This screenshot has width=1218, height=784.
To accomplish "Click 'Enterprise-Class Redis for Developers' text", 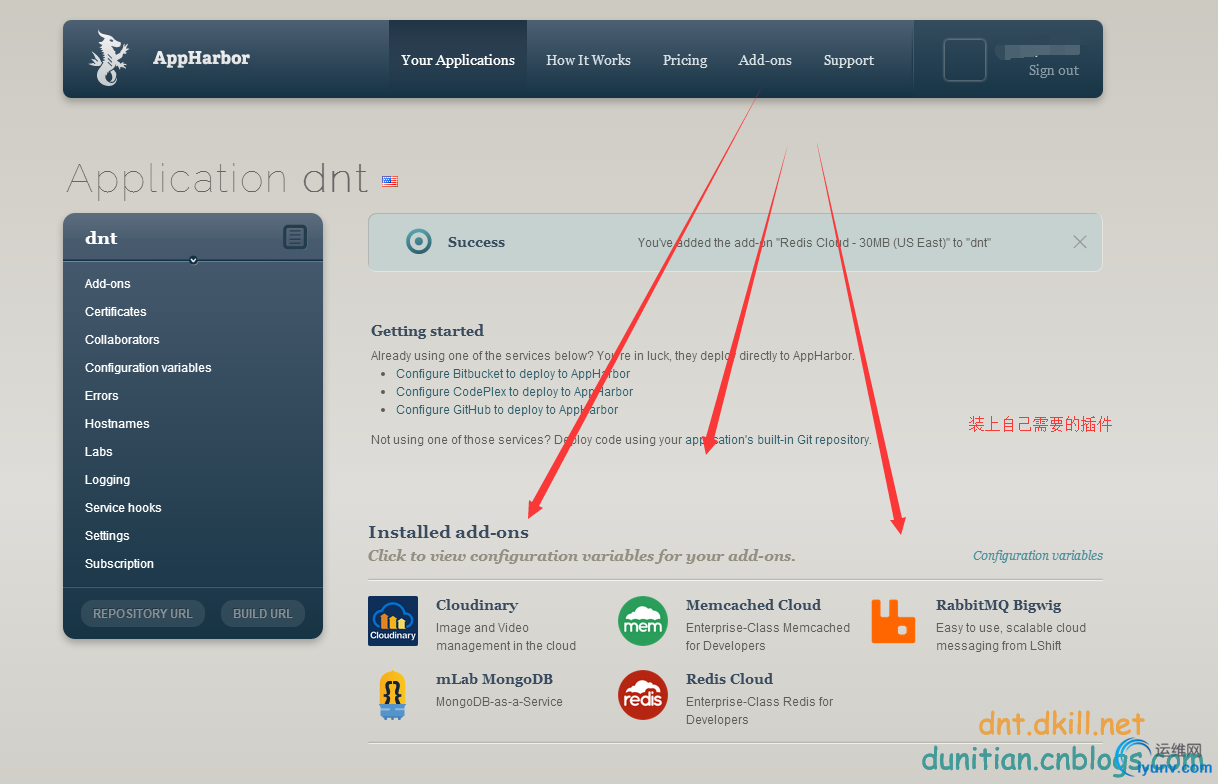I will coord(759,711).
